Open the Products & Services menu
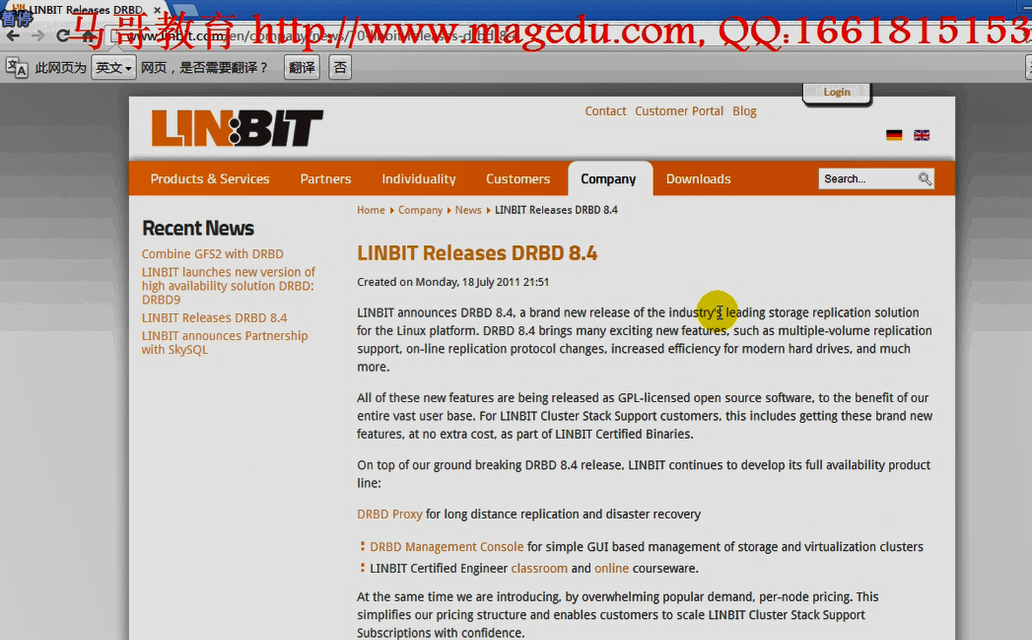The width and height of the screenshot is (1032, 640). tap(210, 179)
